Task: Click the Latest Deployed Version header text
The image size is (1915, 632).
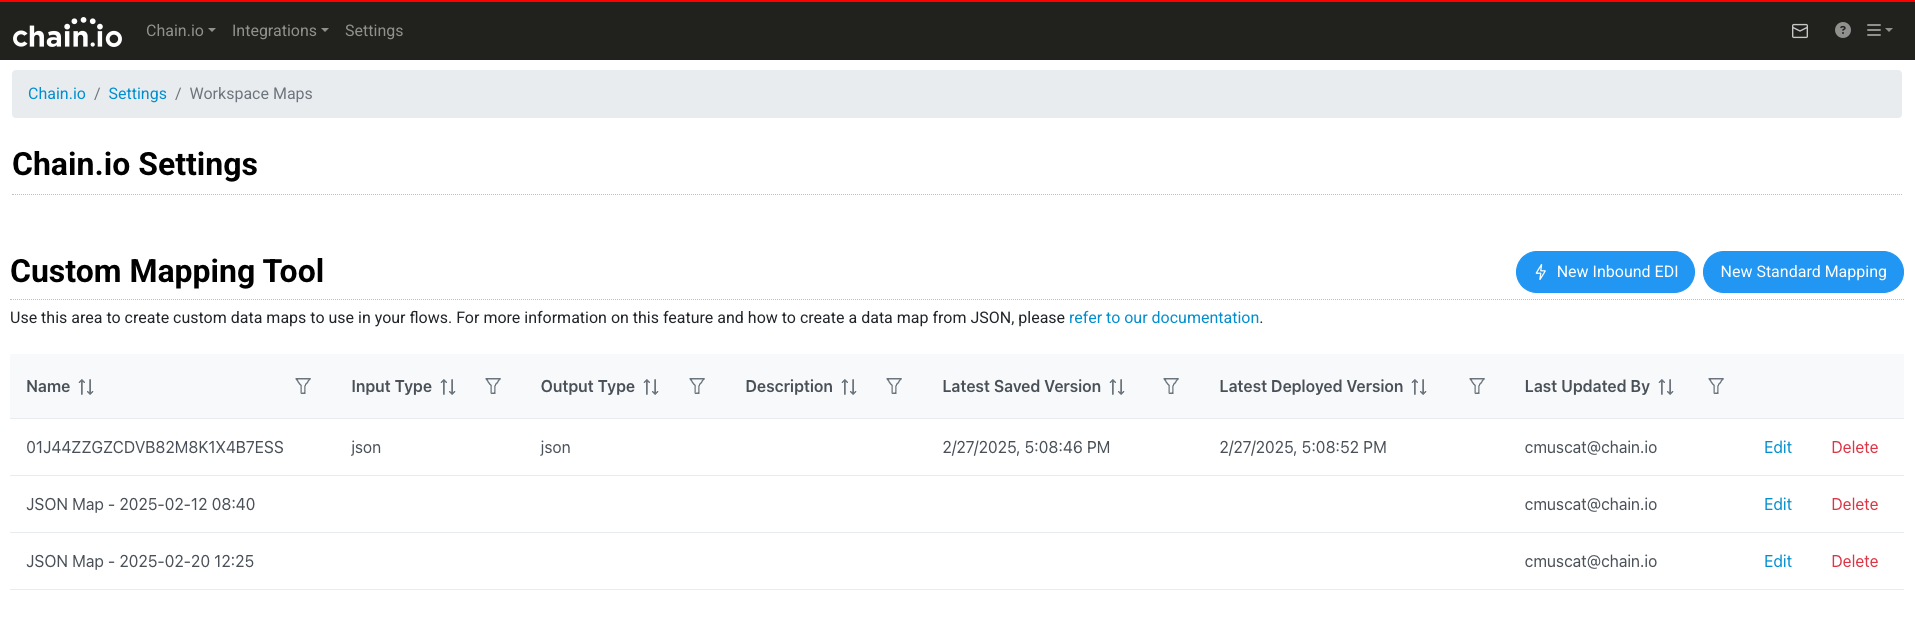Action: point(1311,387)
